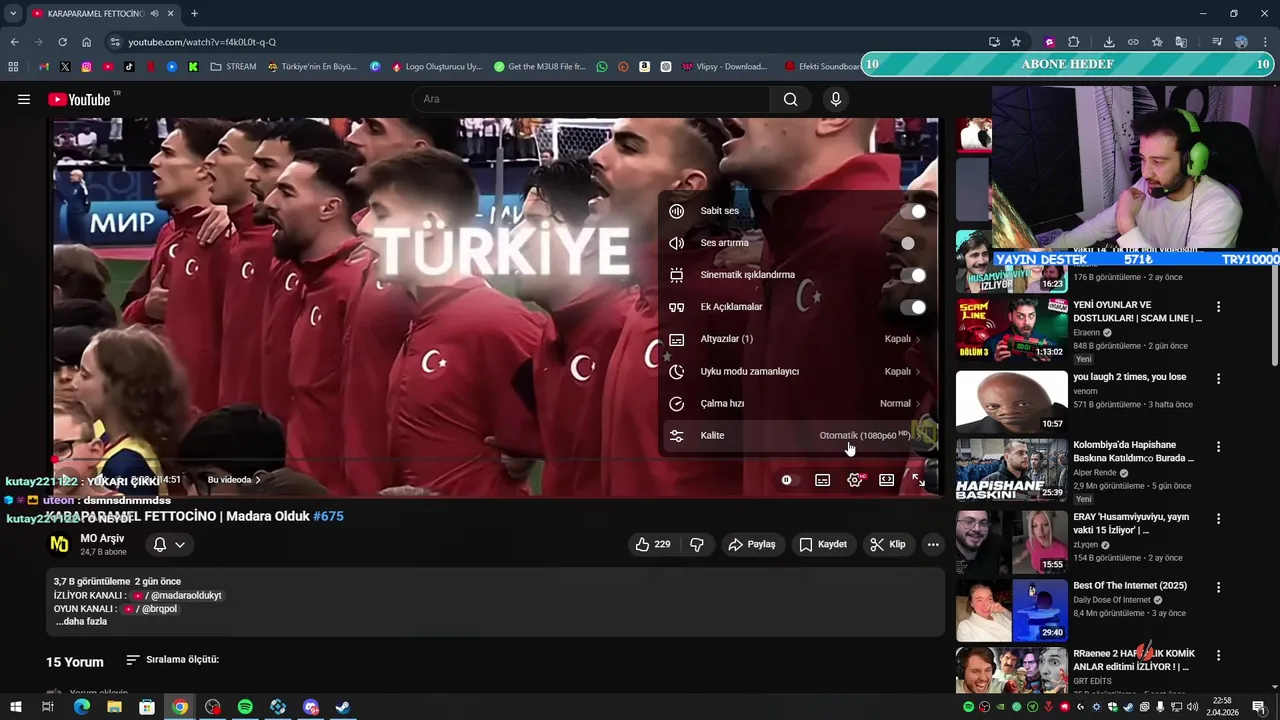
Task: Go back in Chrome
Action: click(14, 42)
